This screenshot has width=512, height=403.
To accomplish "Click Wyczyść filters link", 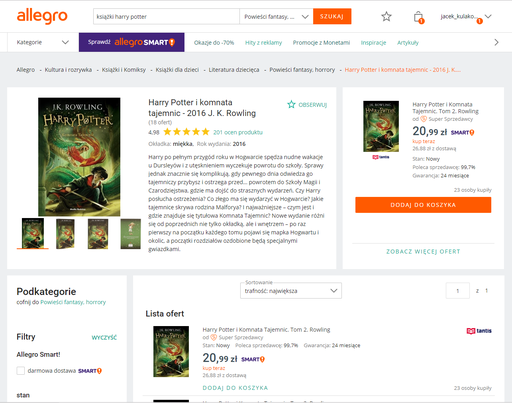I will click(104, 337).
